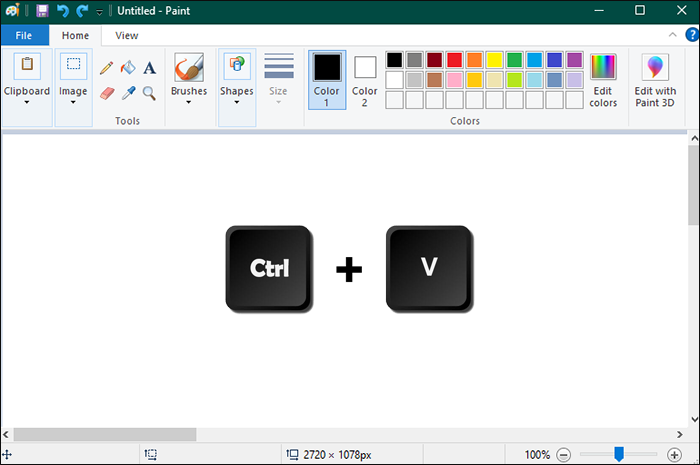Click the scroll up arrow

point(694,138)
